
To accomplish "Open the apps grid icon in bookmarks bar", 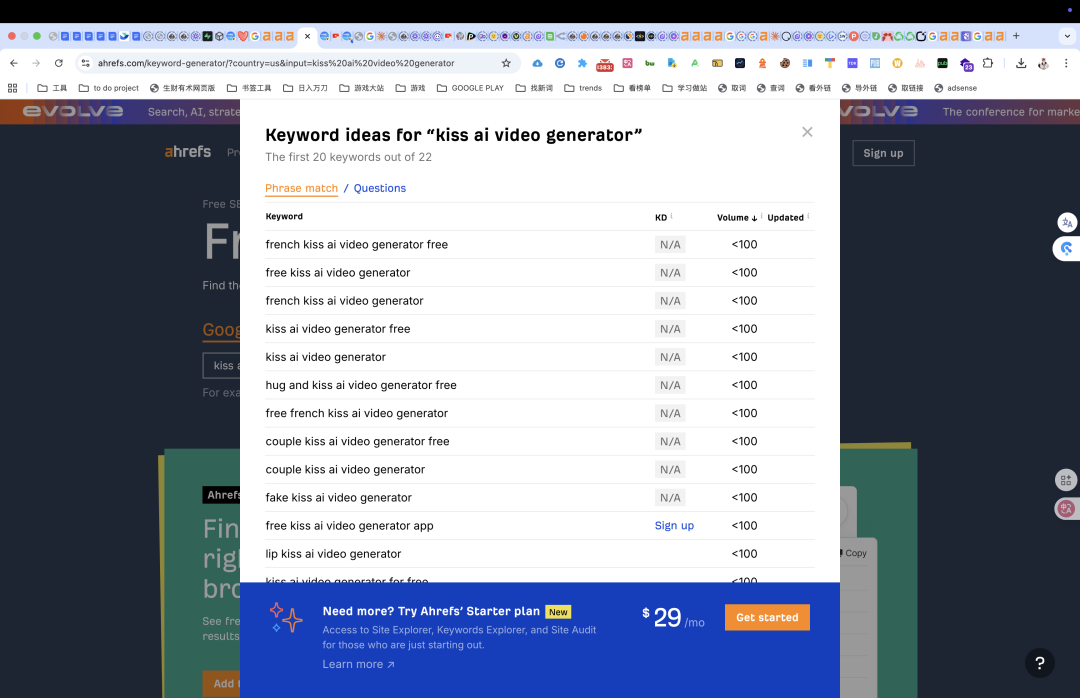I will tap(12, 88).
